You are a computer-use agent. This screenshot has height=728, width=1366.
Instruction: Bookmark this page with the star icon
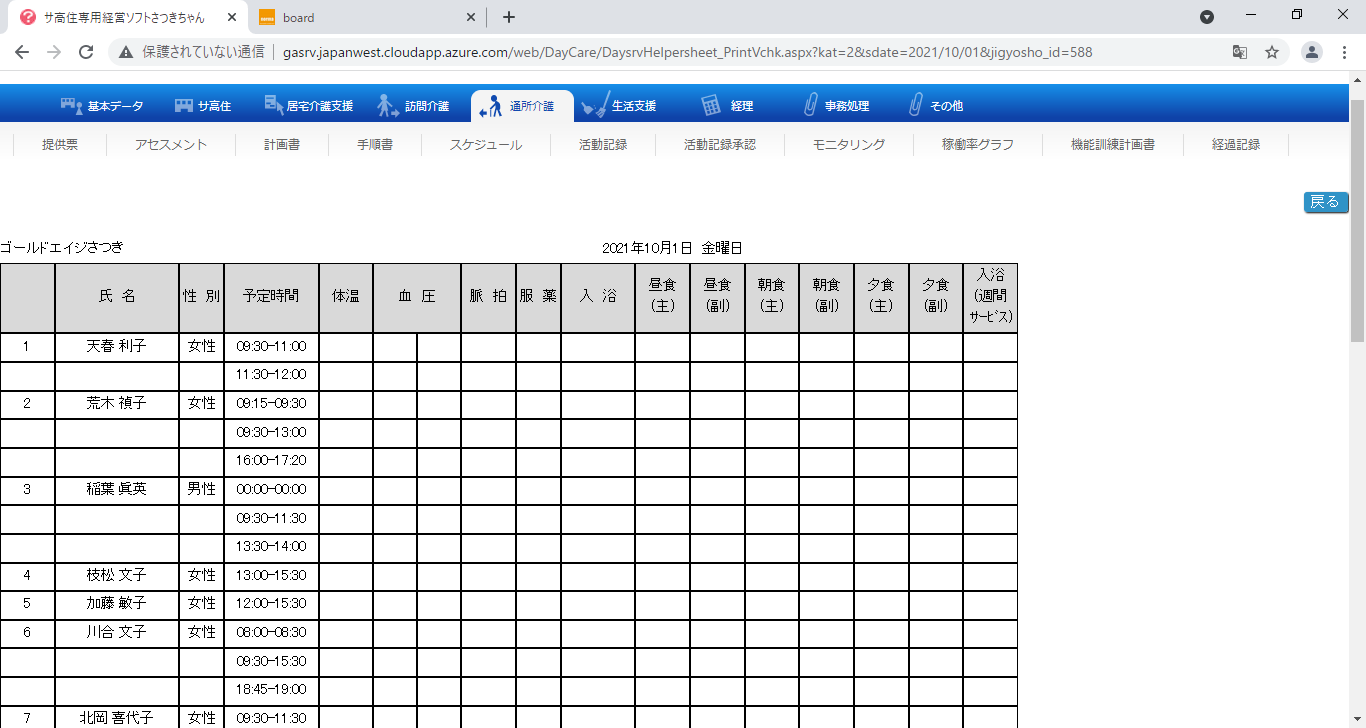(1272, 52)
